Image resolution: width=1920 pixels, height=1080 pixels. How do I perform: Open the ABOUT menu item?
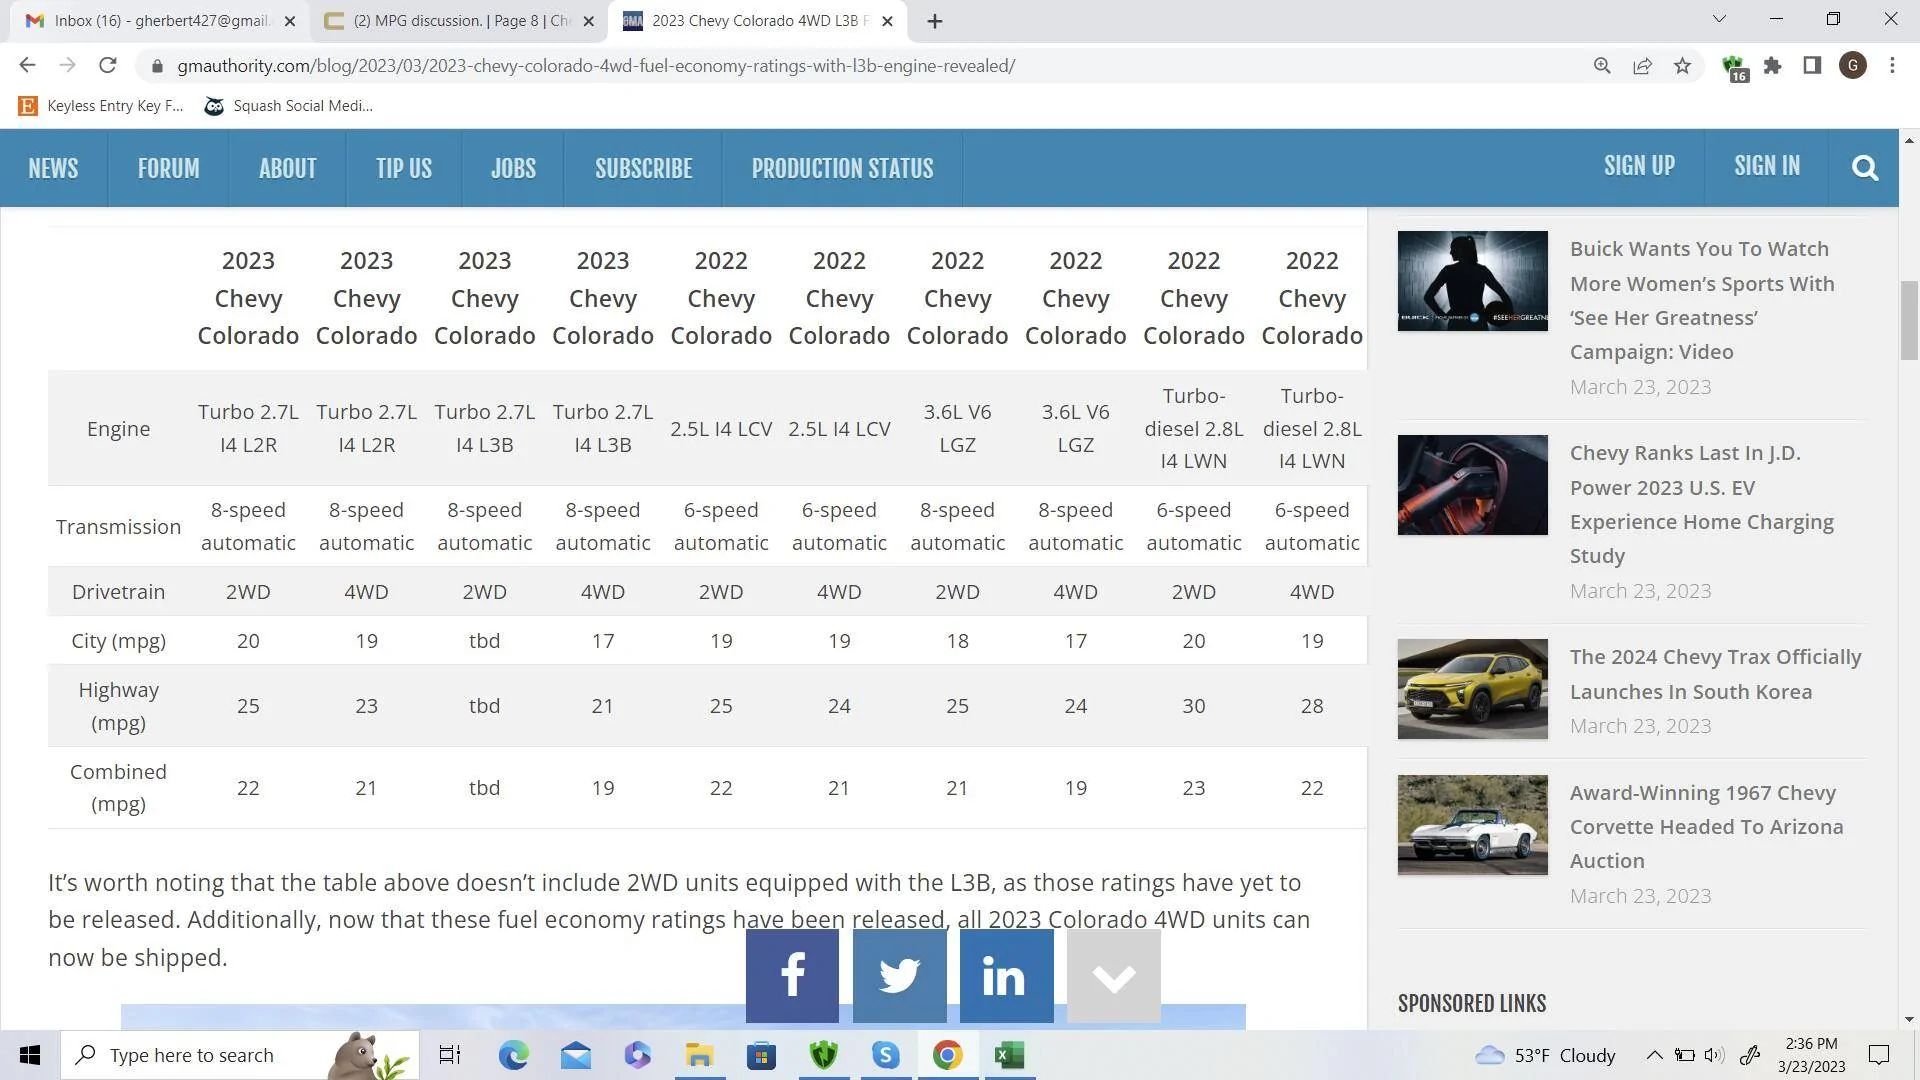point(287,168)
